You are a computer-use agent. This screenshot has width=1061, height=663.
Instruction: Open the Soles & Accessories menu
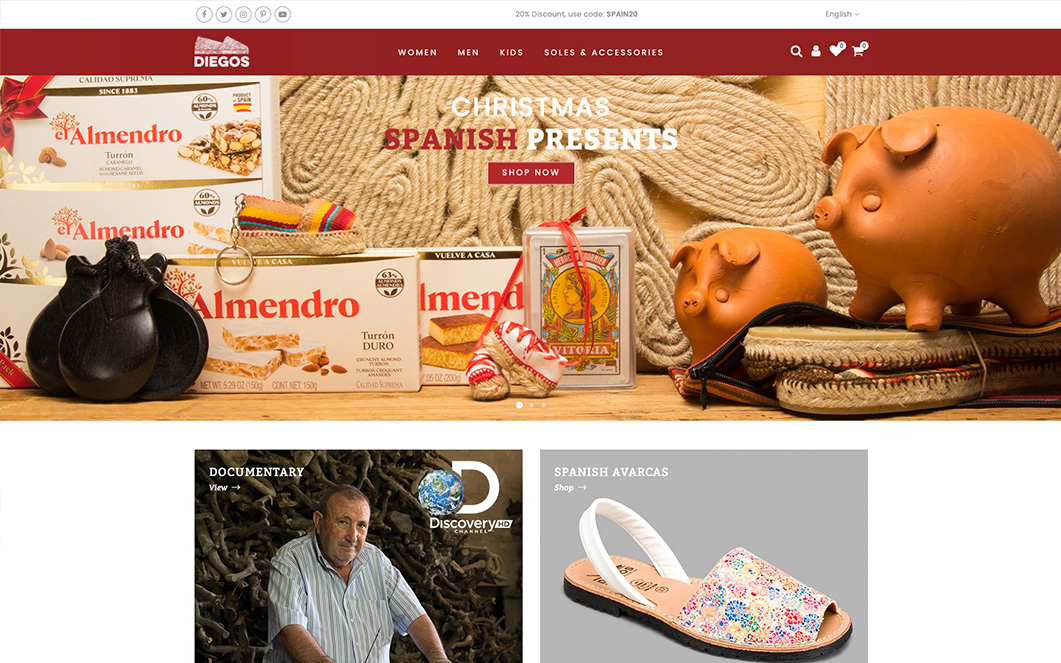pyautogui.click(x=604, y=52)
